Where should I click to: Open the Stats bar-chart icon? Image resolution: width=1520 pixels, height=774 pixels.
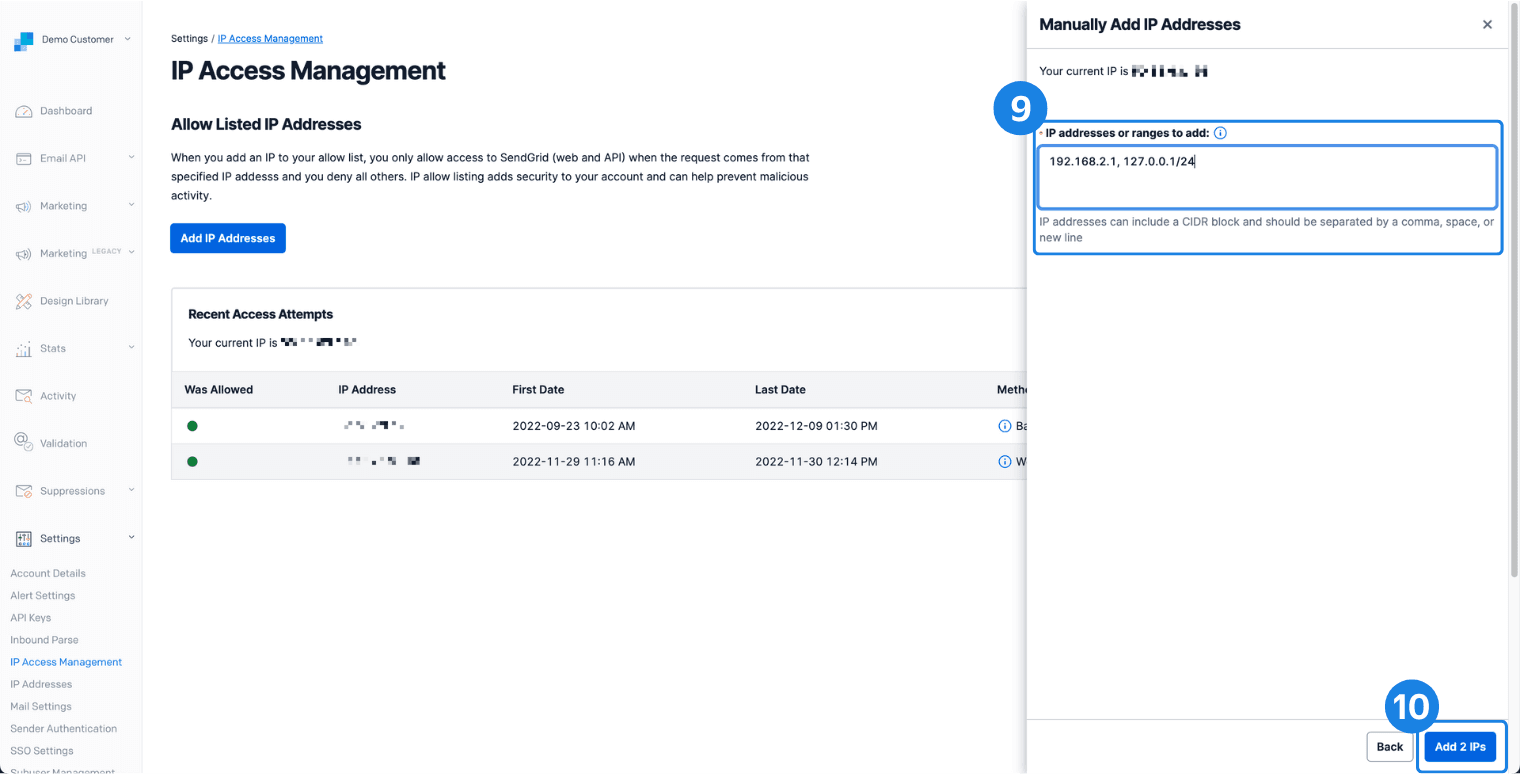tap(25, 348)
